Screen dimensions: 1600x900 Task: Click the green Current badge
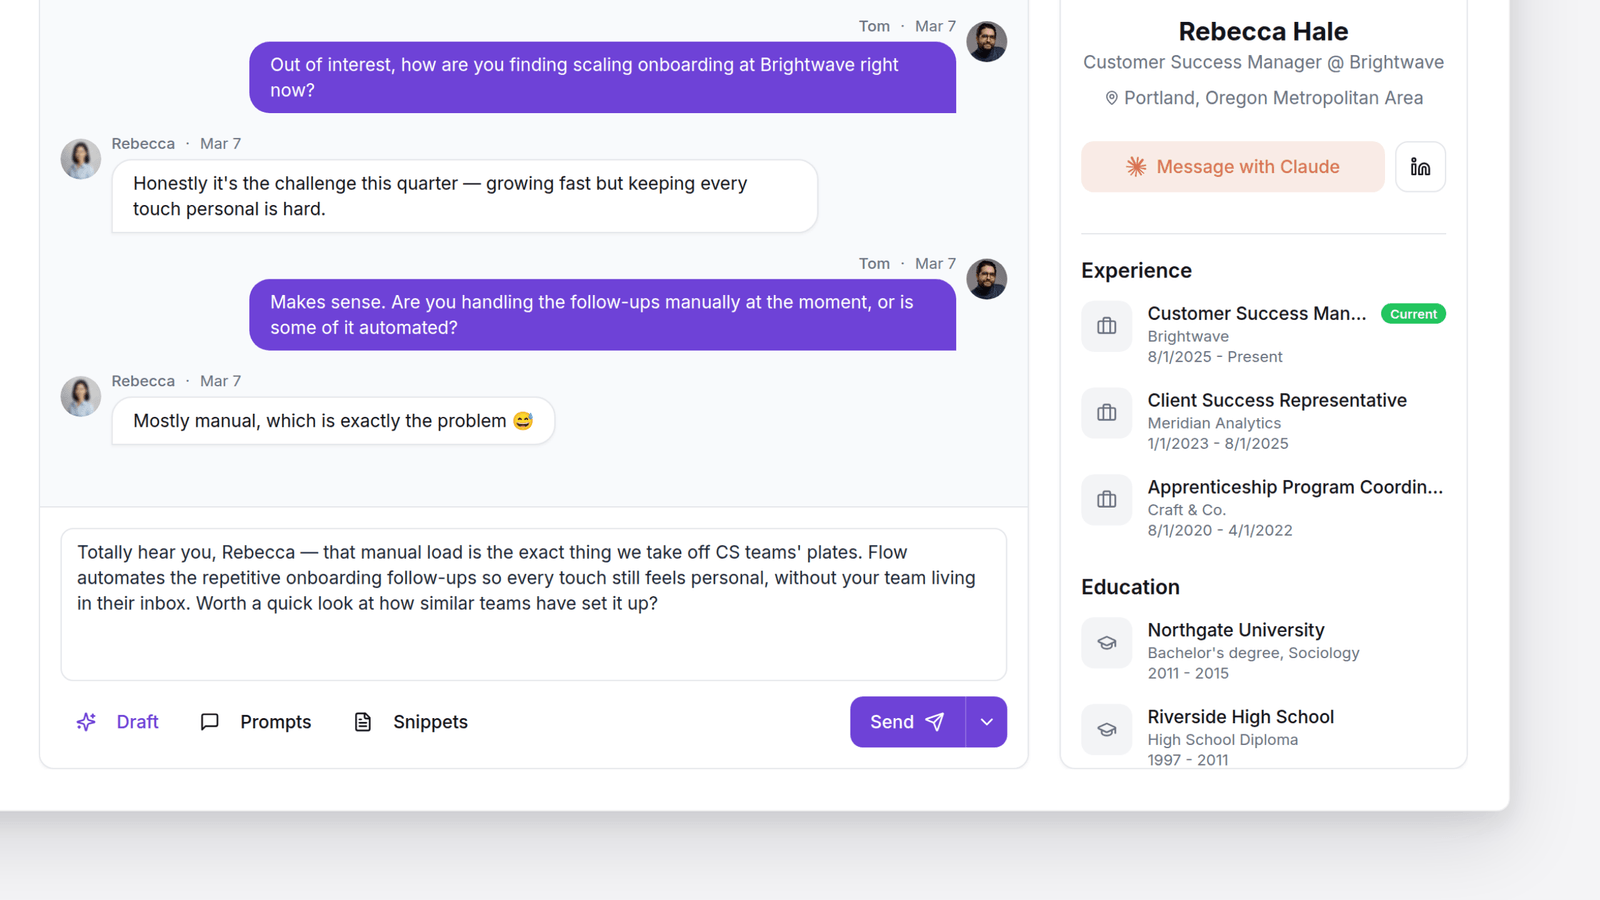(x=1413, y=314)
